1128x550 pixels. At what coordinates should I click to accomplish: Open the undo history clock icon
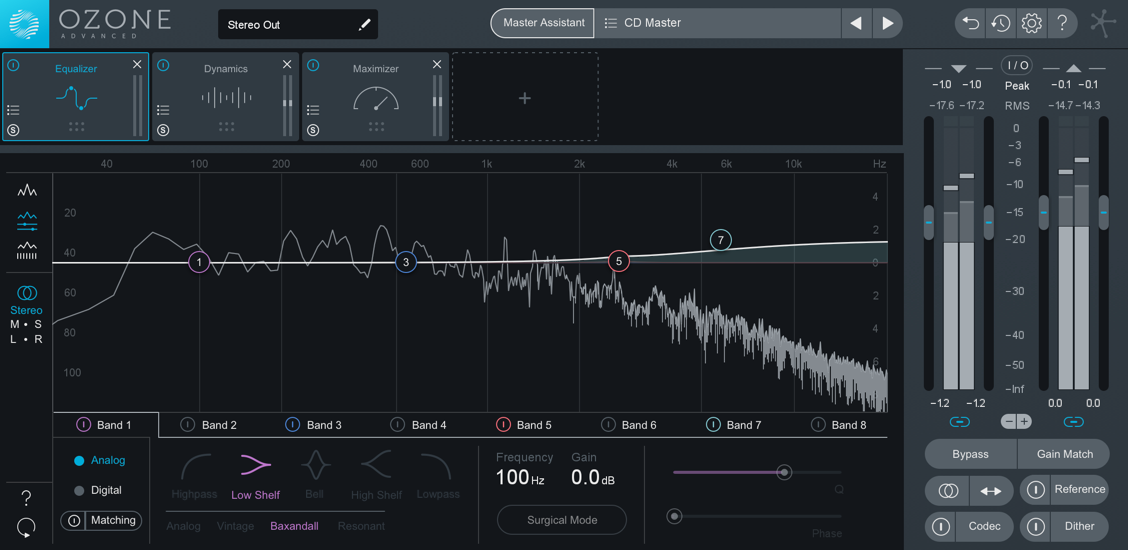pos(1001,24)
